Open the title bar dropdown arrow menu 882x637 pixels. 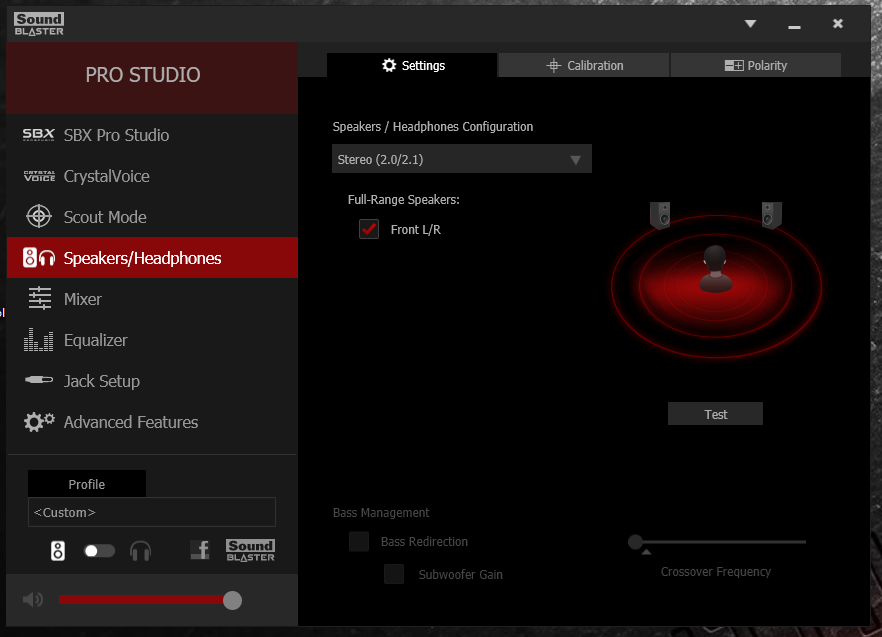(750, 24)
